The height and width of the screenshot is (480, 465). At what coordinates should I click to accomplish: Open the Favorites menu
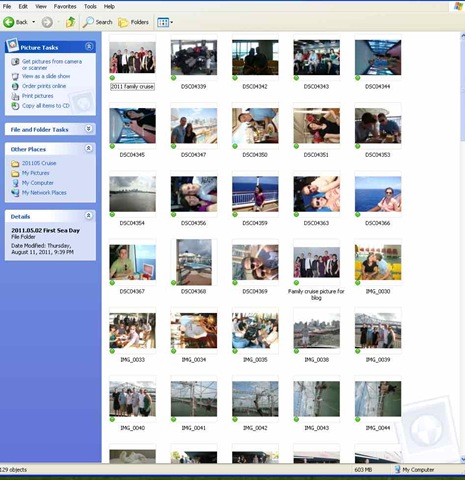point(65,6)
